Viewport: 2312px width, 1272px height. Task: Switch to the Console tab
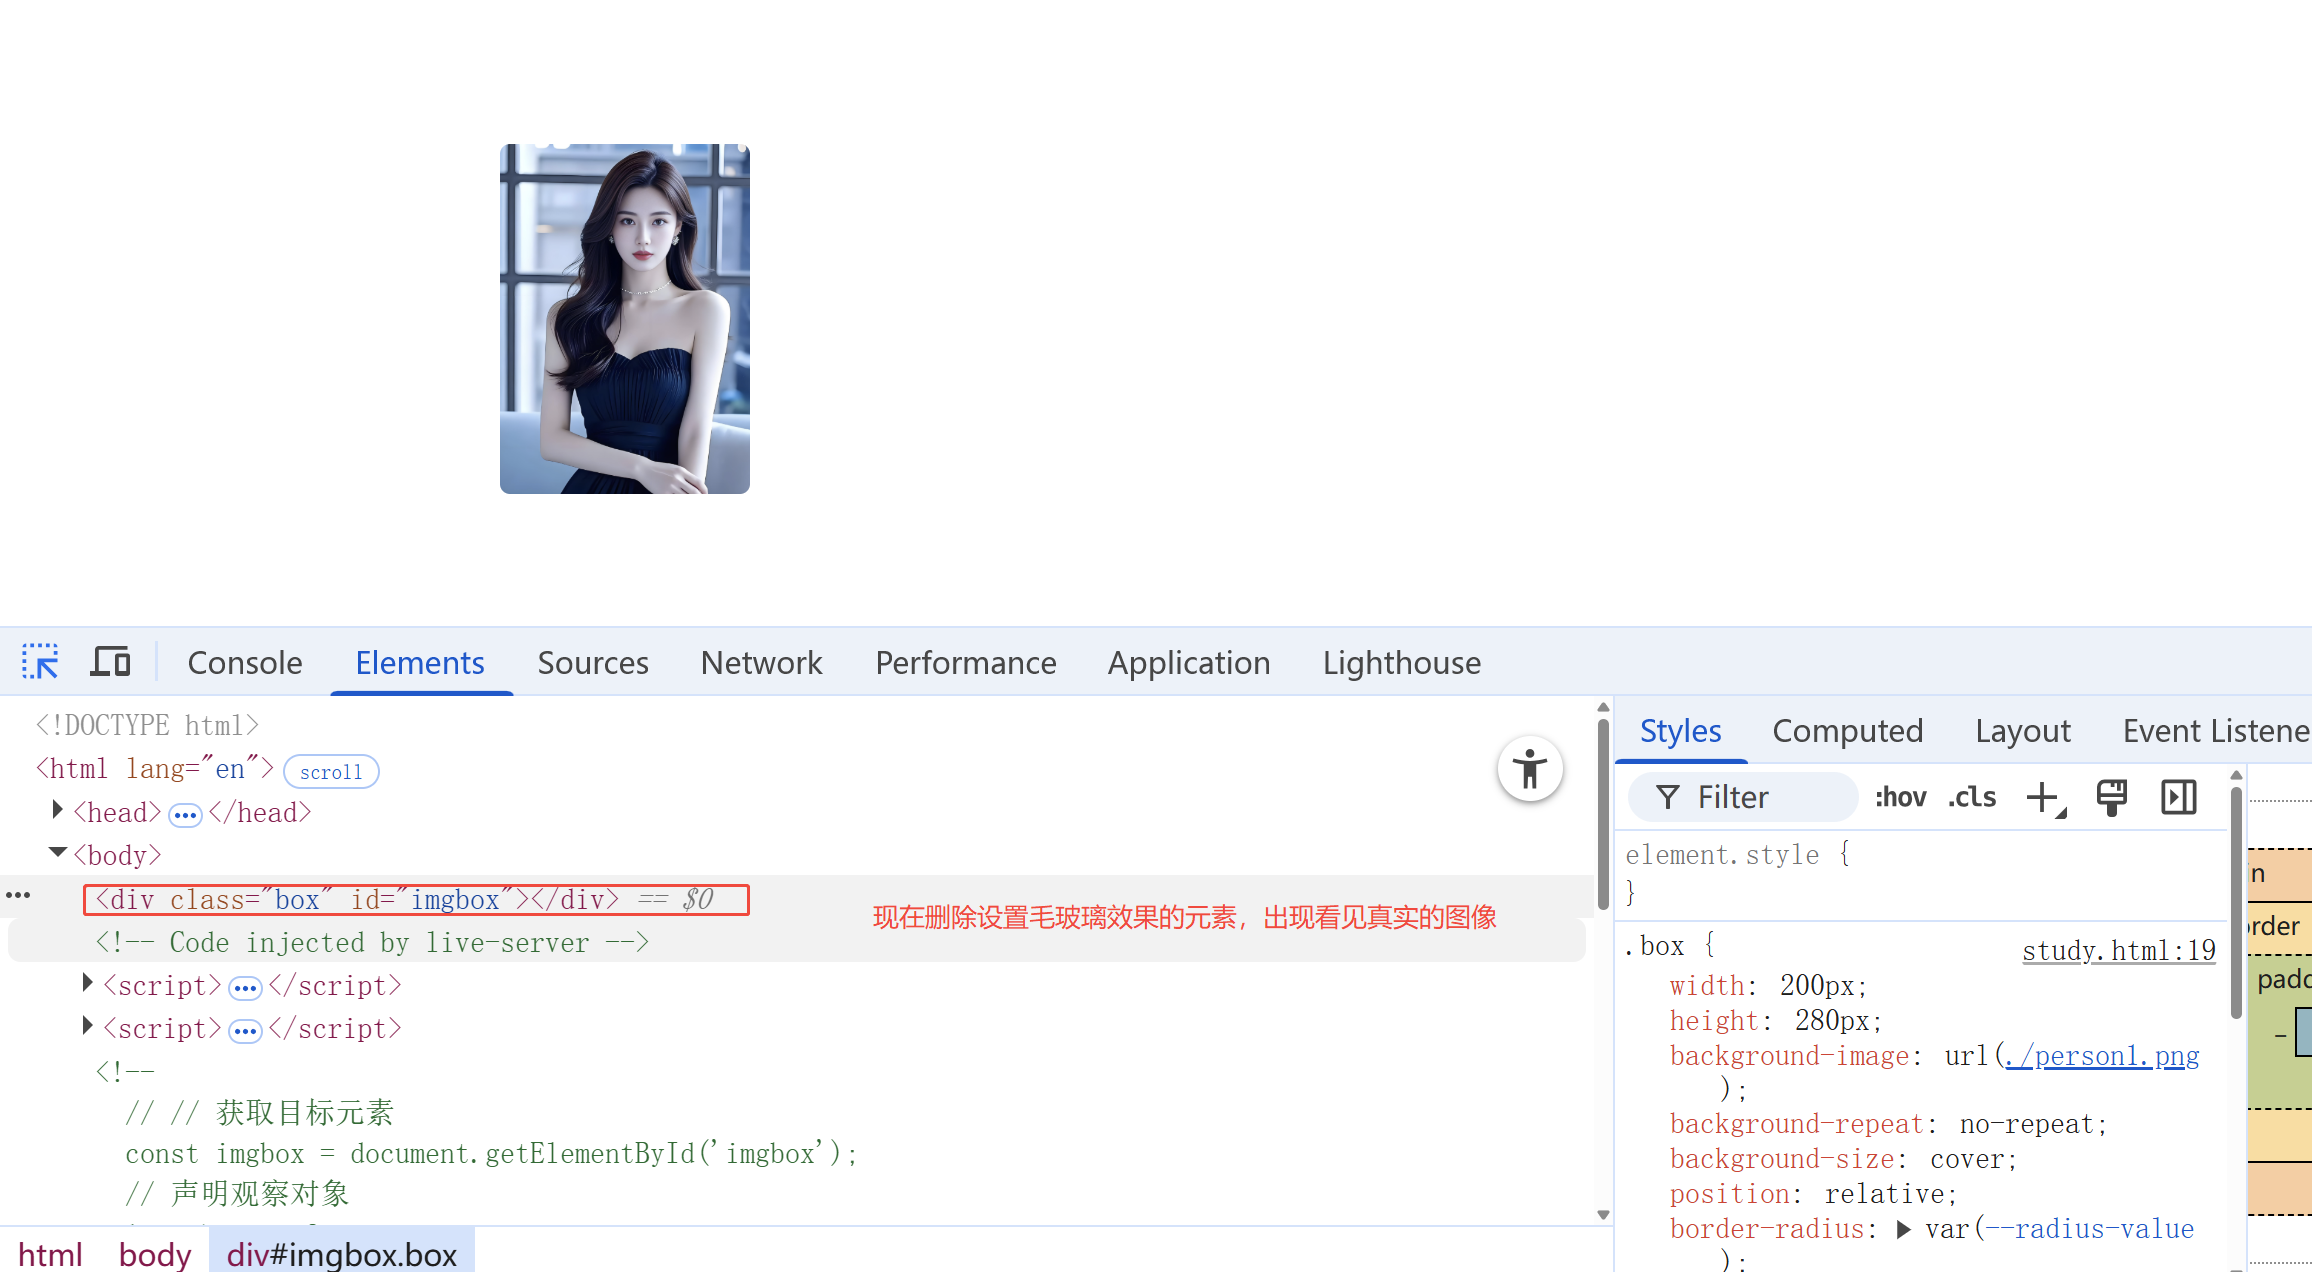(245, 663)
